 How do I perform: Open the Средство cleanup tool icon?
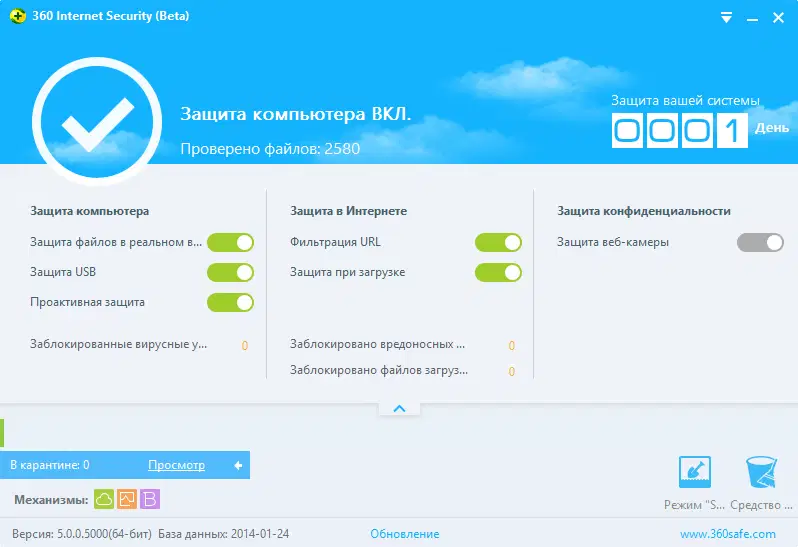pyautogui.click(x=761, y=472)
